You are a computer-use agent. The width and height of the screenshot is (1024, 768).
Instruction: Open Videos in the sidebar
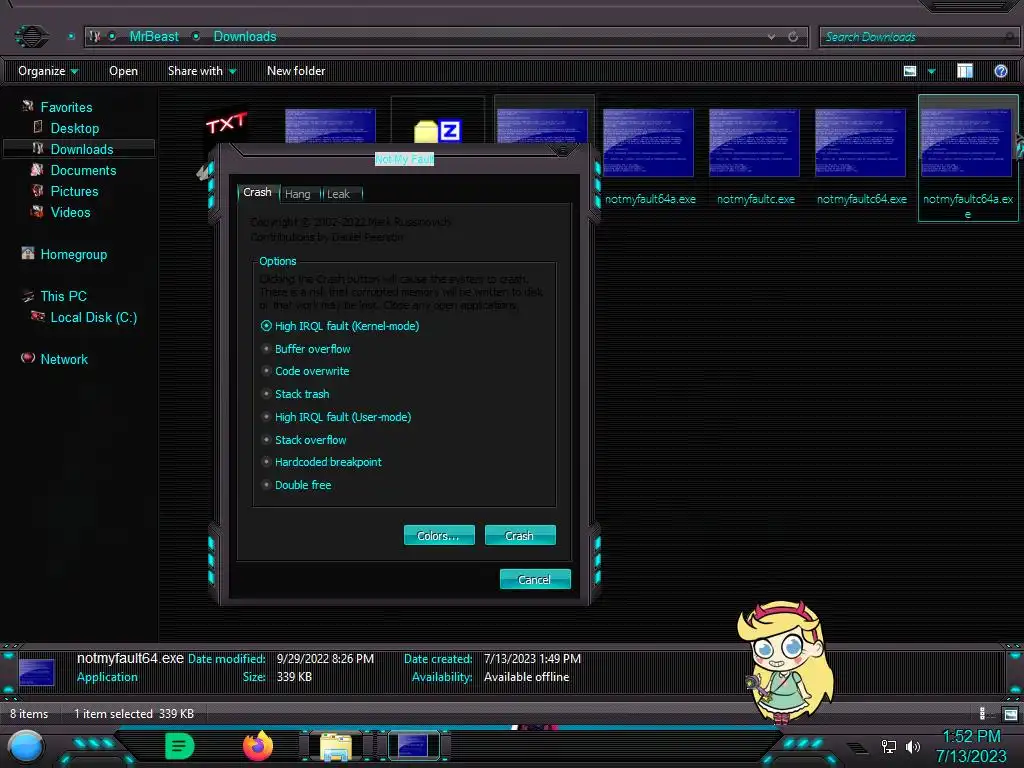pos(70,212)
